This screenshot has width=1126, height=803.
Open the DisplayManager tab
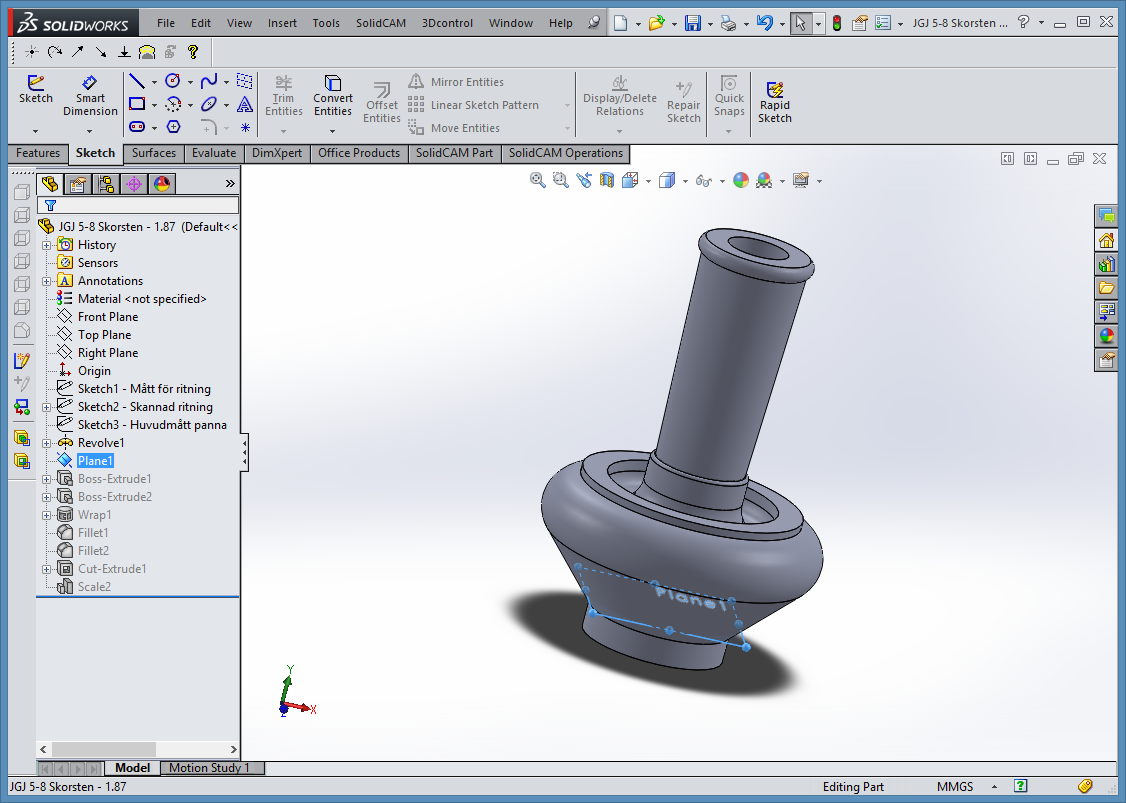(x=162, y=185)
